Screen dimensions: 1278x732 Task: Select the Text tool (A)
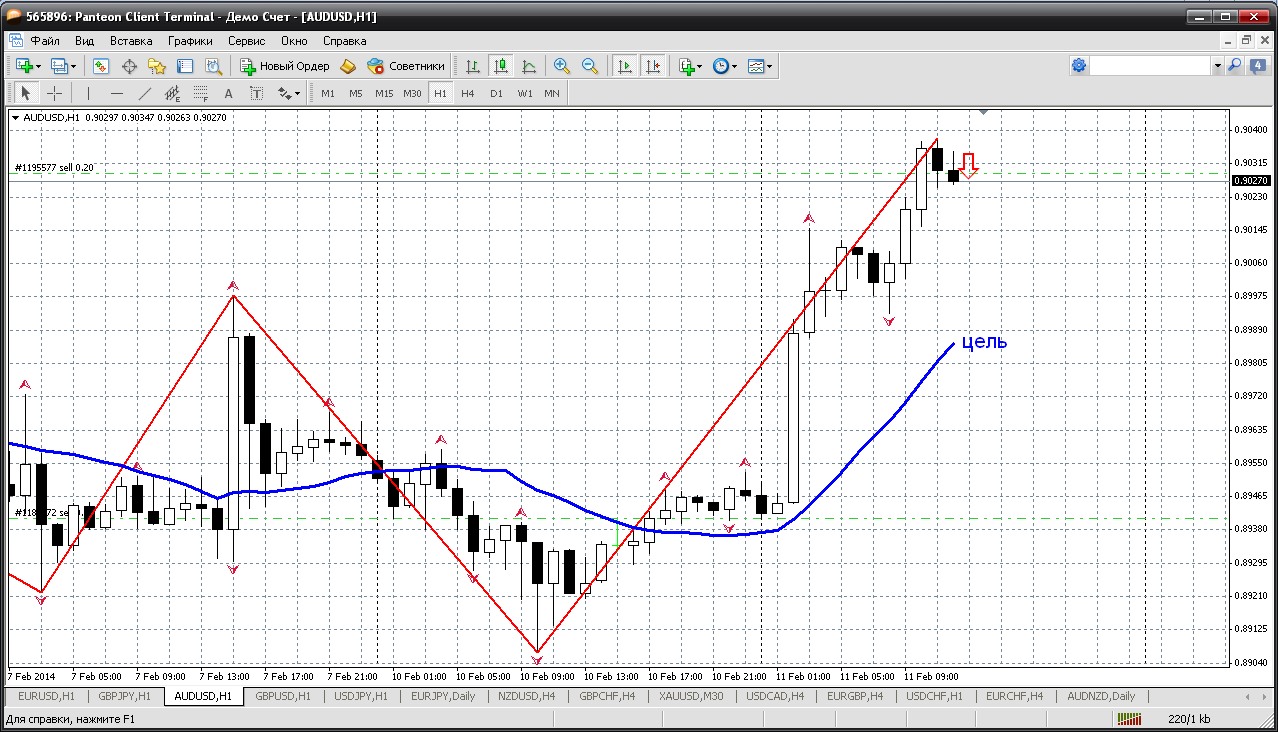click(228, 93)
